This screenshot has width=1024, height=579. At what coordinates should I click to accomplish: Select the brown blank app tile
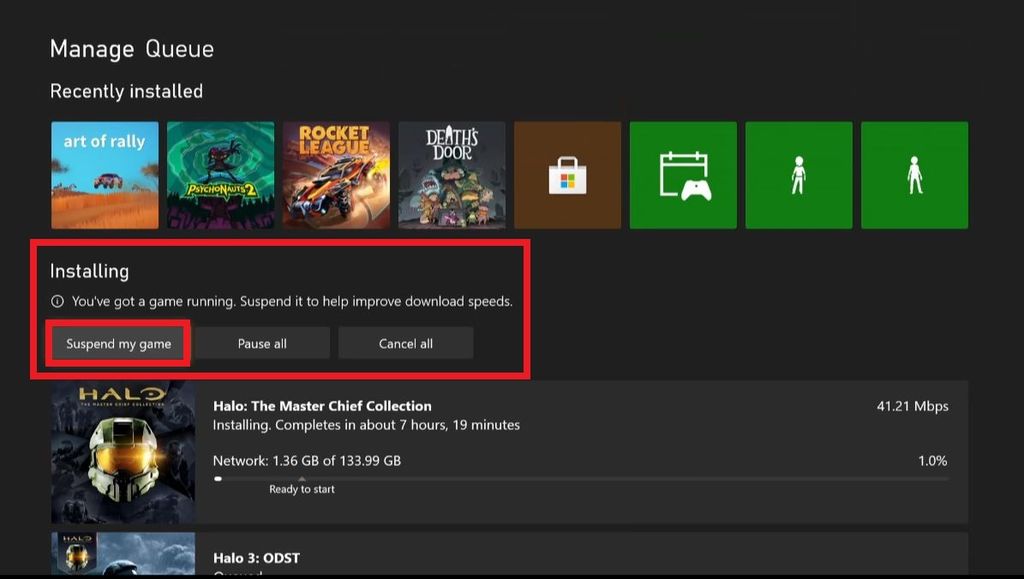click(567, 174)
